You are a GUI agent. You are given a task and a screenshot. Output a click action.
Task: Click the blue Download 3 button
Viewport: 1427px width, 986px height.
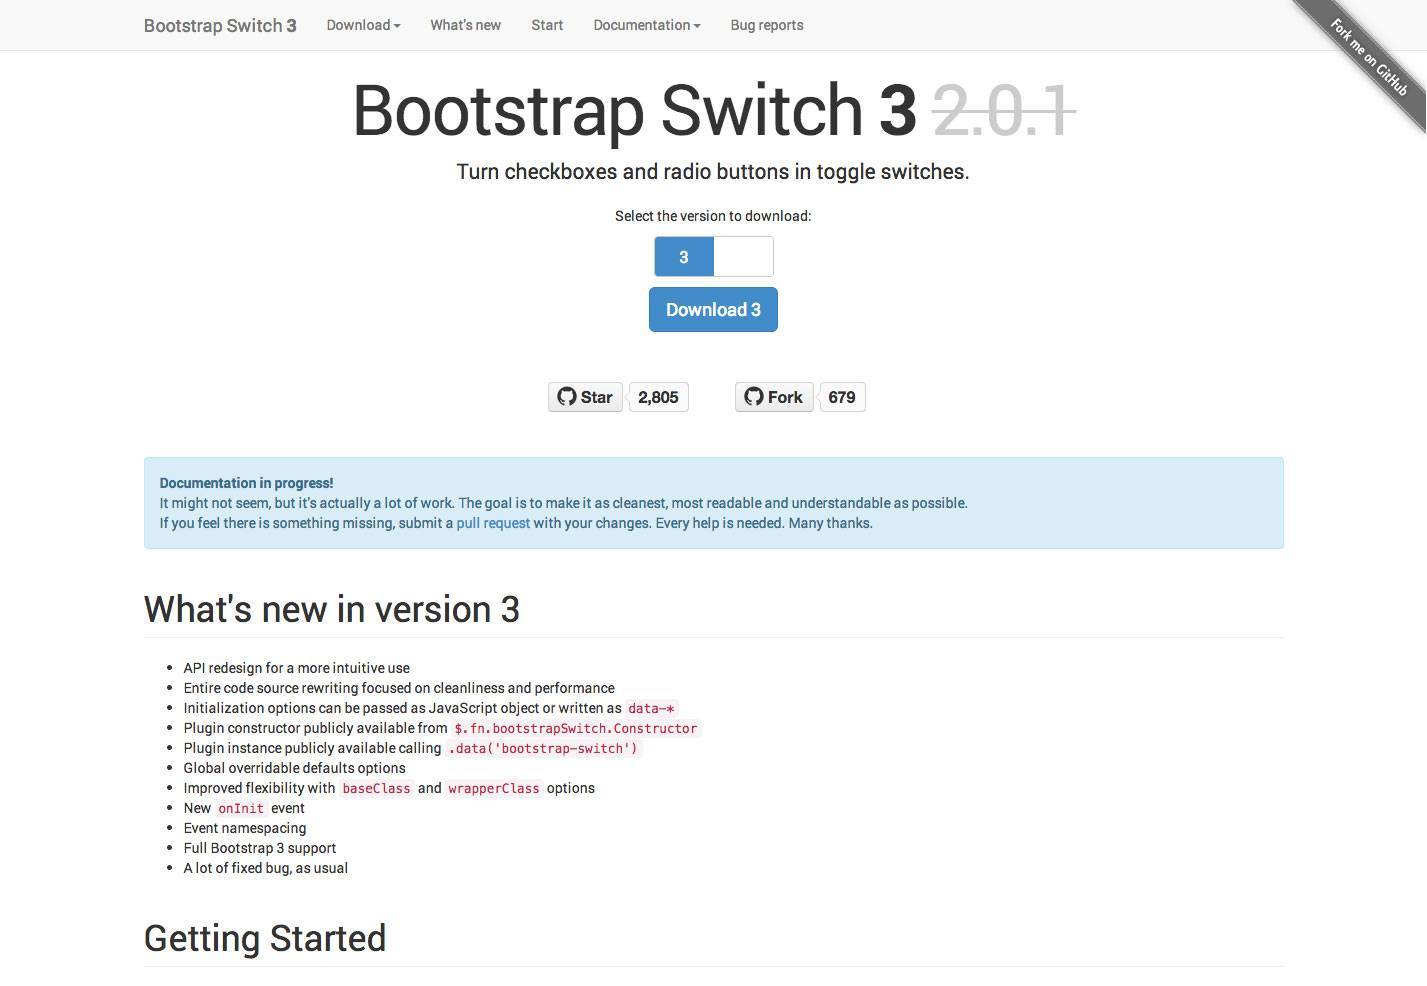click(x=713, y=310)
